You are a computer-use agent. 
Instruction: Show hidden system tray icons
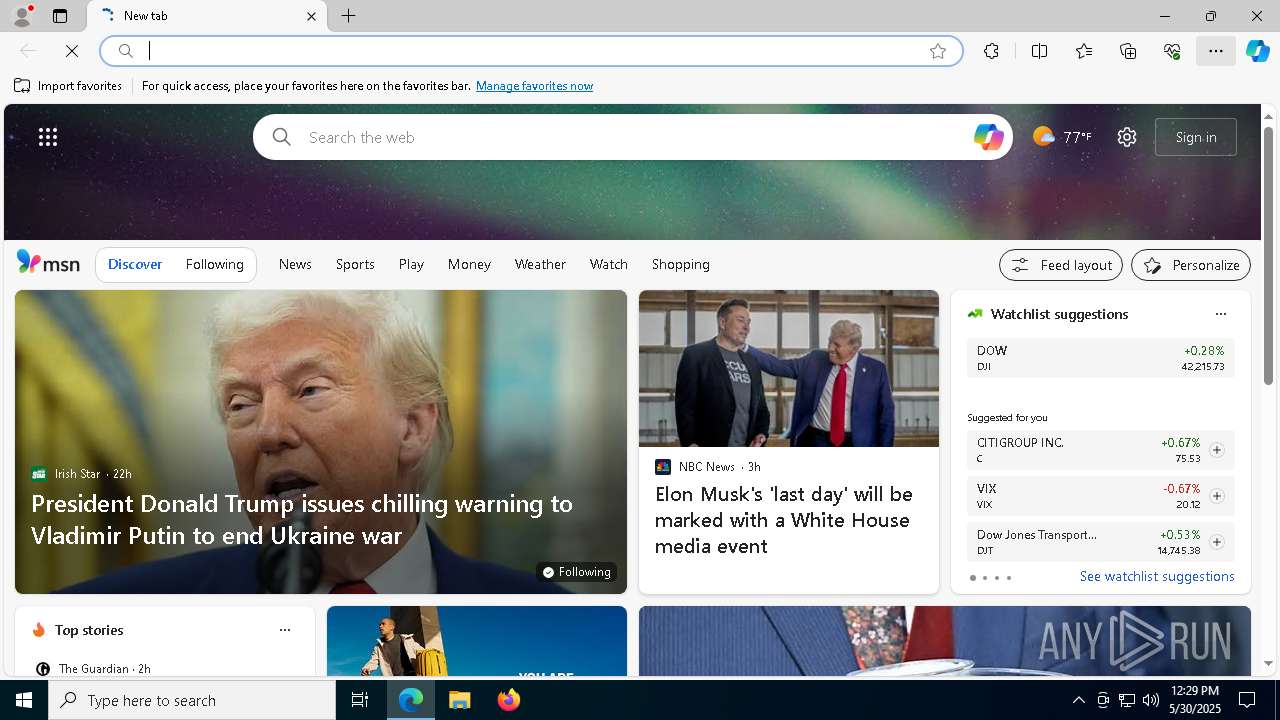[1078, 700]
